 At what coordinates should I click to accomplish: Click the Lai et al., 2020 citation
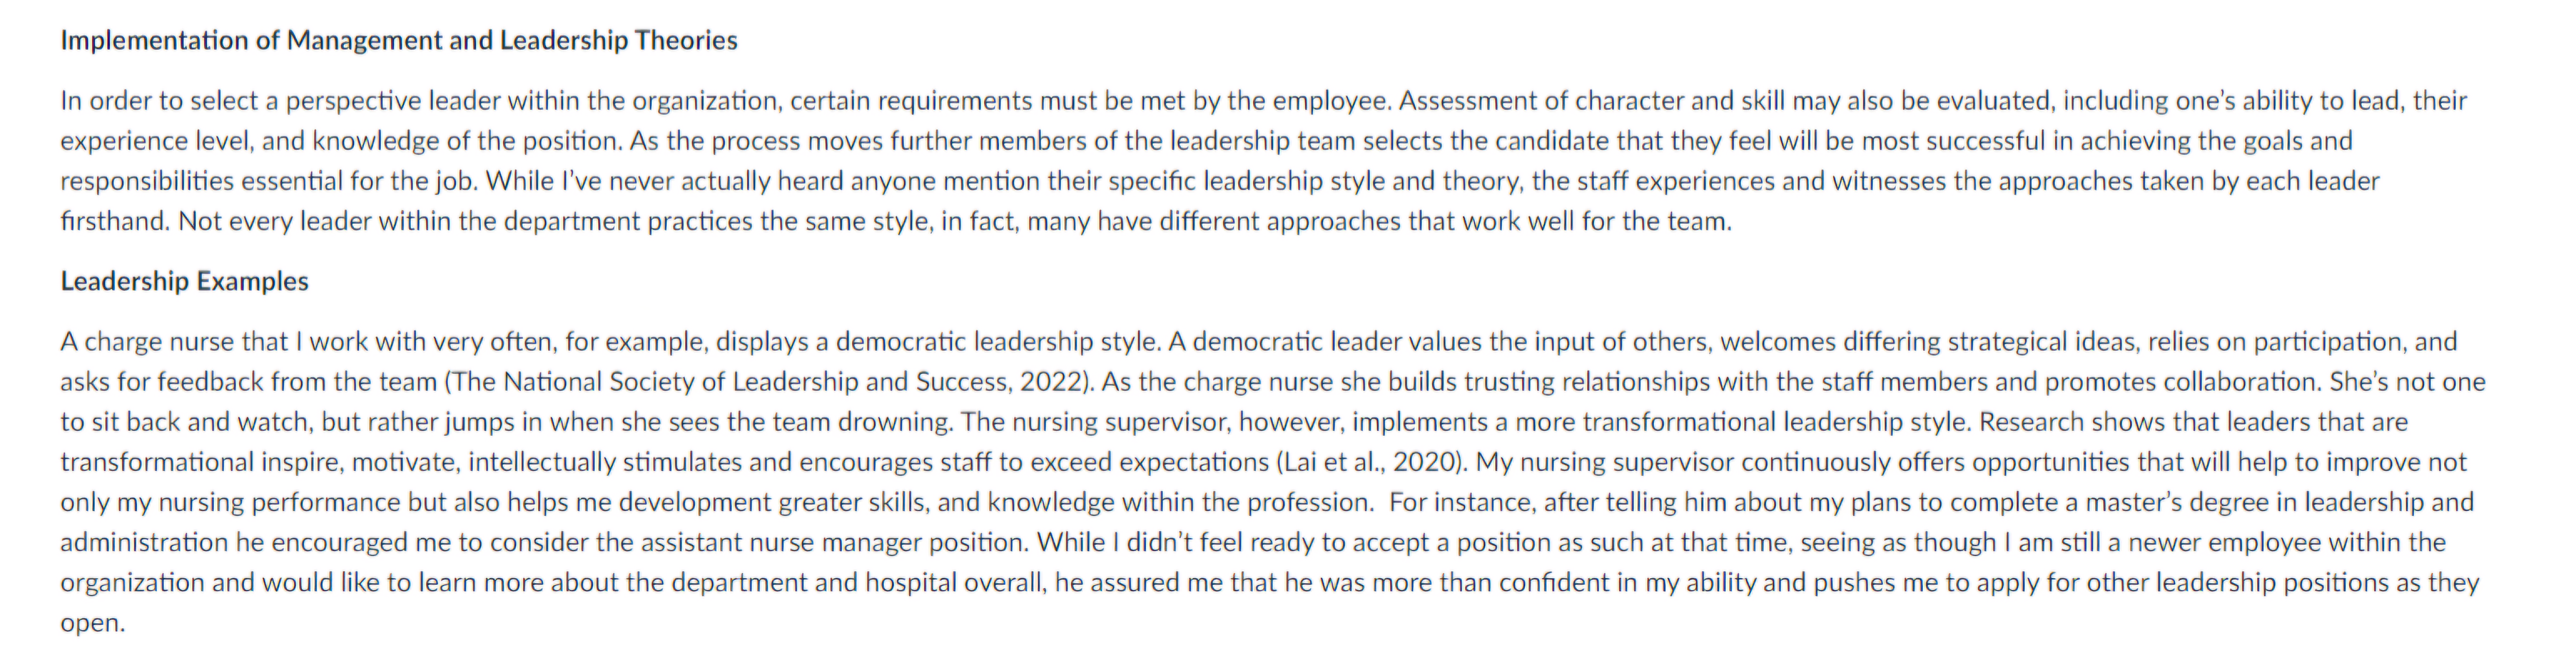pos(1372,462)
